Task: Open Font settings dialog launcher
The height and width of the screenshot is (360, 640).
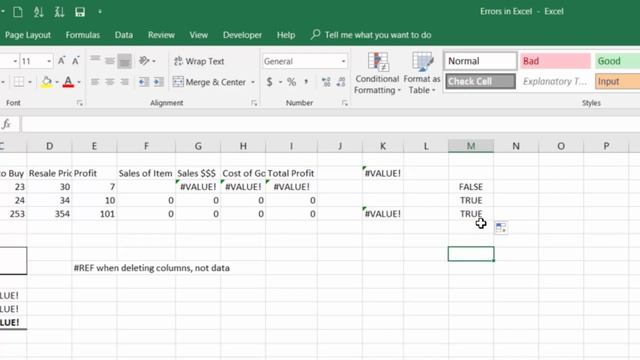Action: point(80,103)
